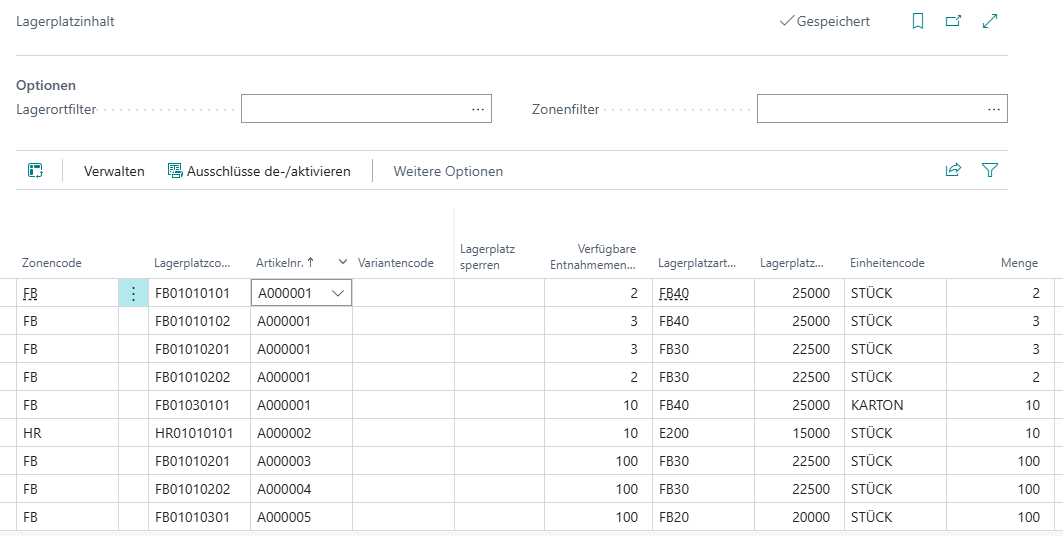Click the share icon in the toolbar
Image resolution: width=1063 pixels, height=536 pixels.
953,171
